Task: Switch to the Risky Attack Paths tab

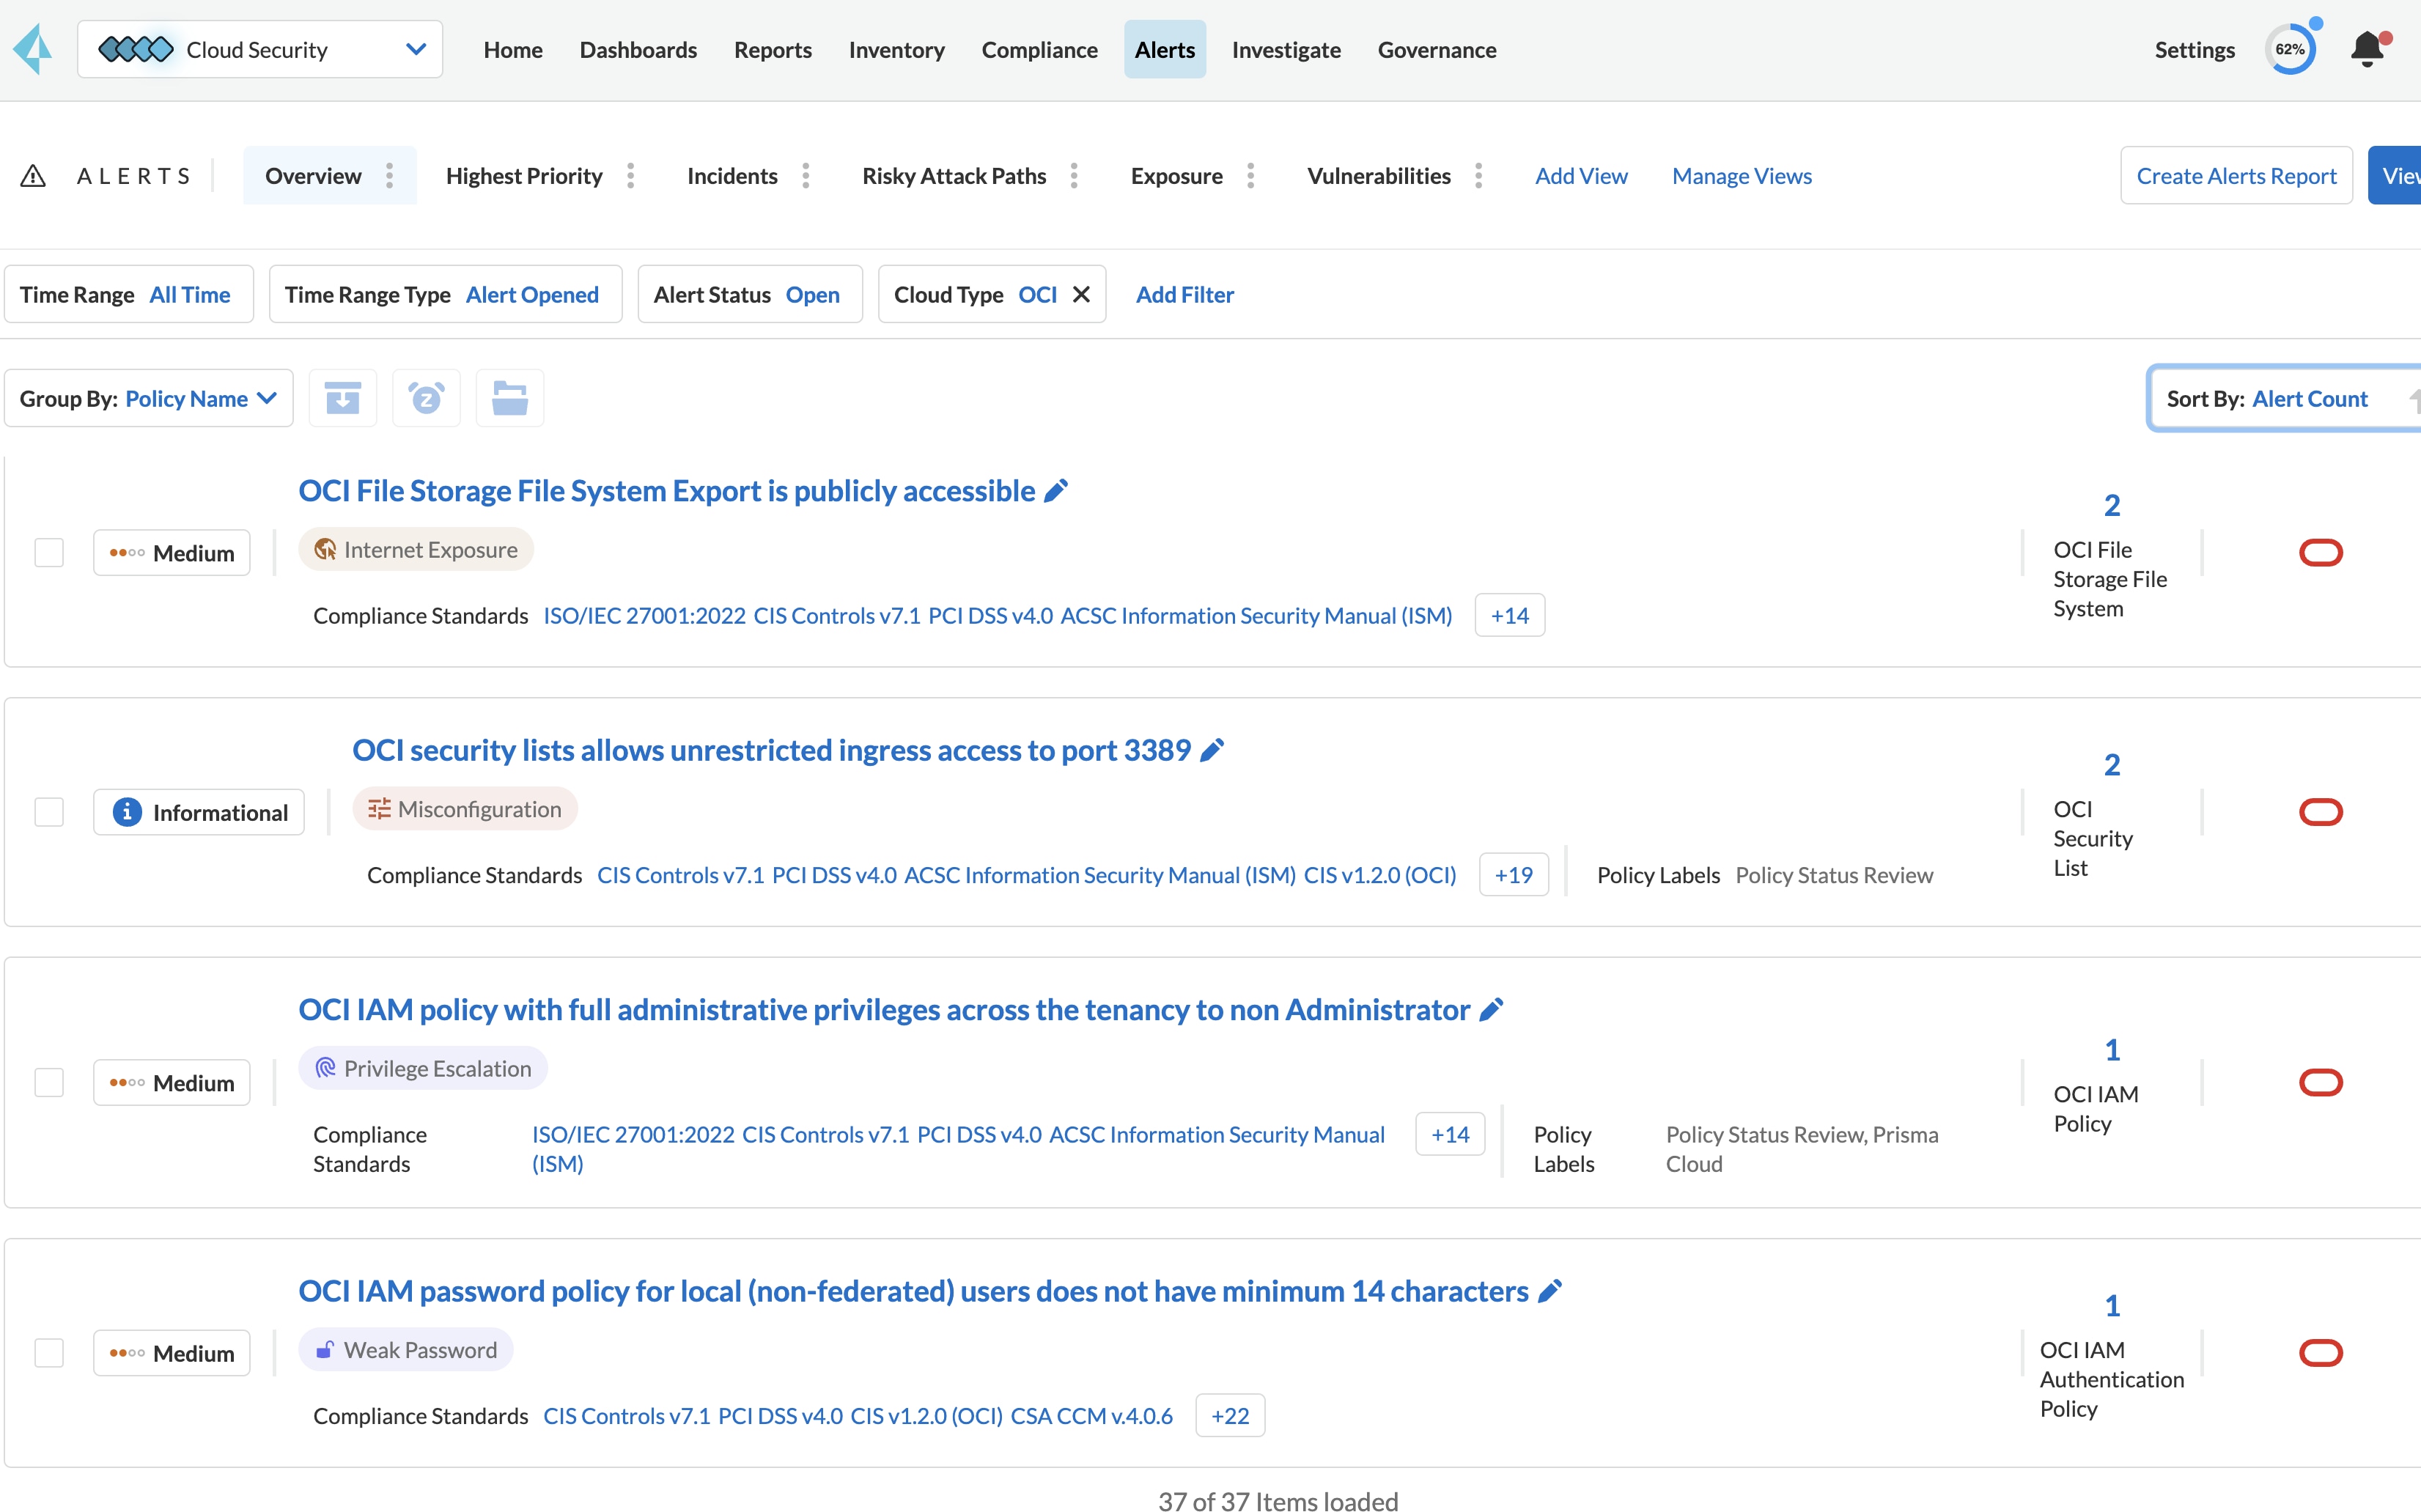Action: point(954,176)
